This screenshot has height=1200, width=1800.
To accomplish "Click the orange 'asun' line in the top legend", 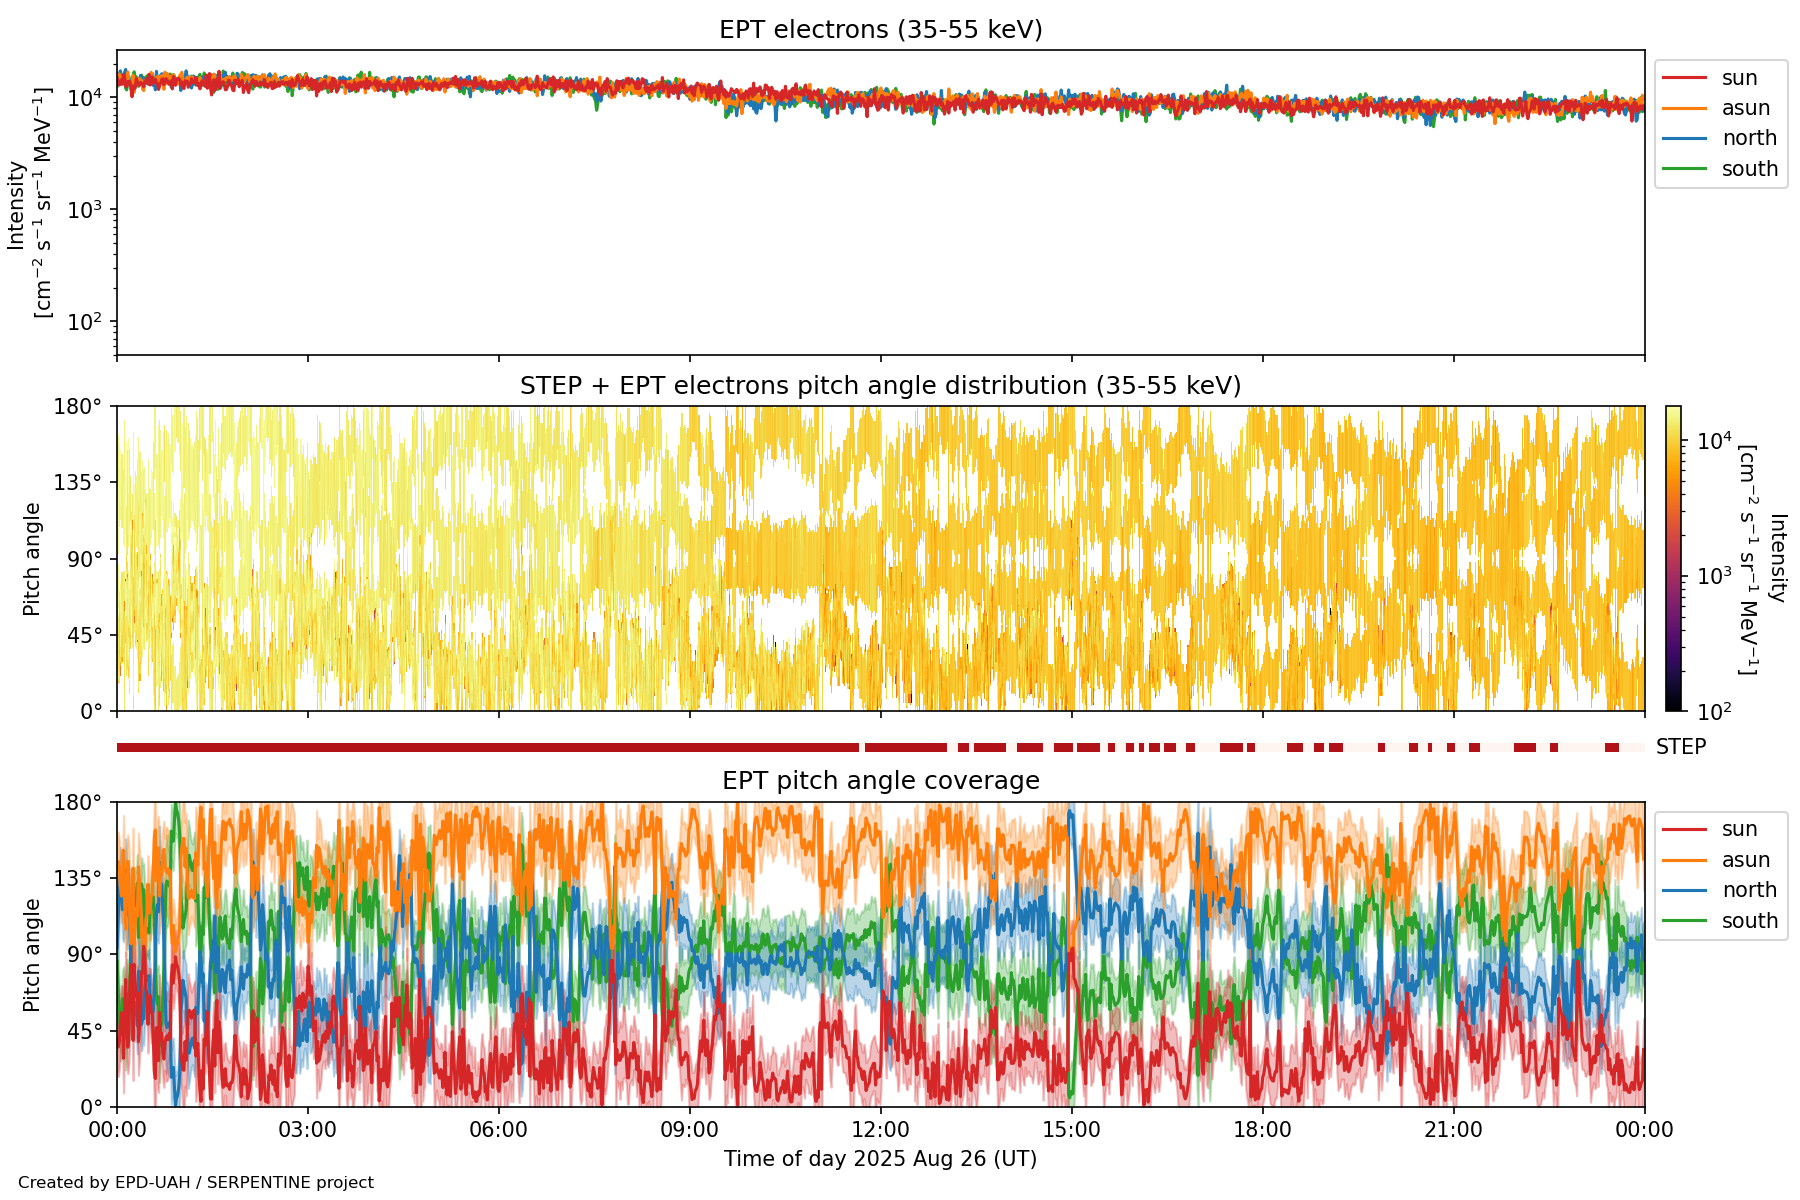I will pyautogui.click(x=1684, y=108).
